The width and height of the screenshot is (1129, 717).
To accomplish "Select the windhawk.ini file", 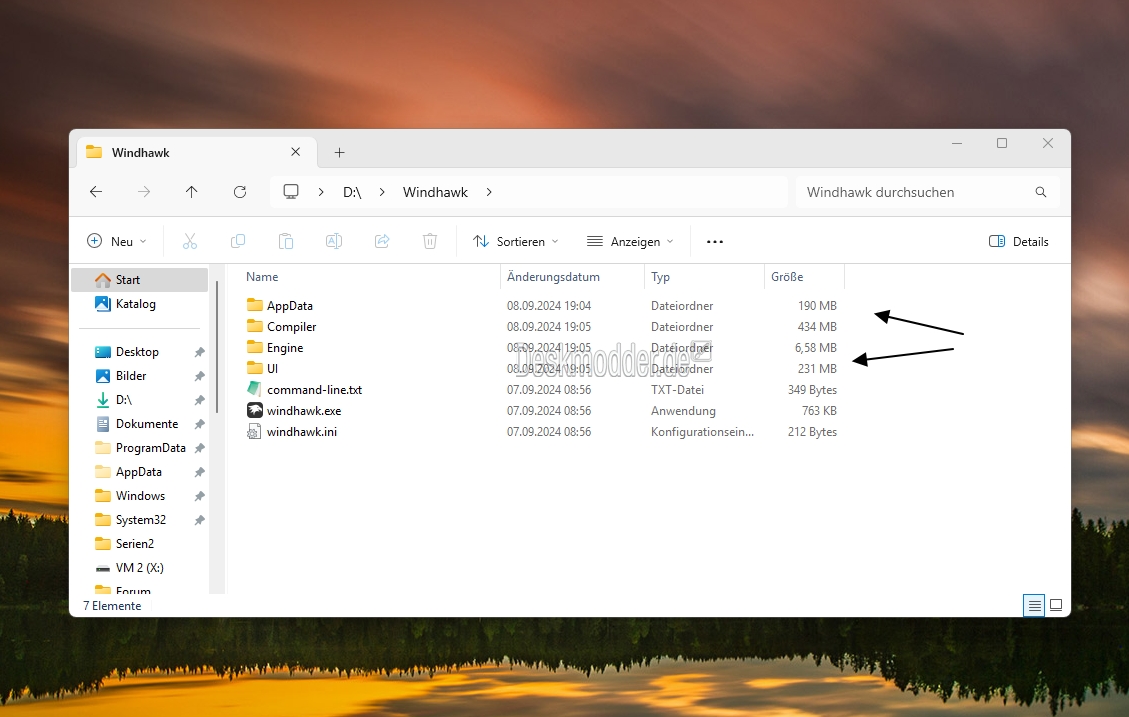I will coord(302,432).
